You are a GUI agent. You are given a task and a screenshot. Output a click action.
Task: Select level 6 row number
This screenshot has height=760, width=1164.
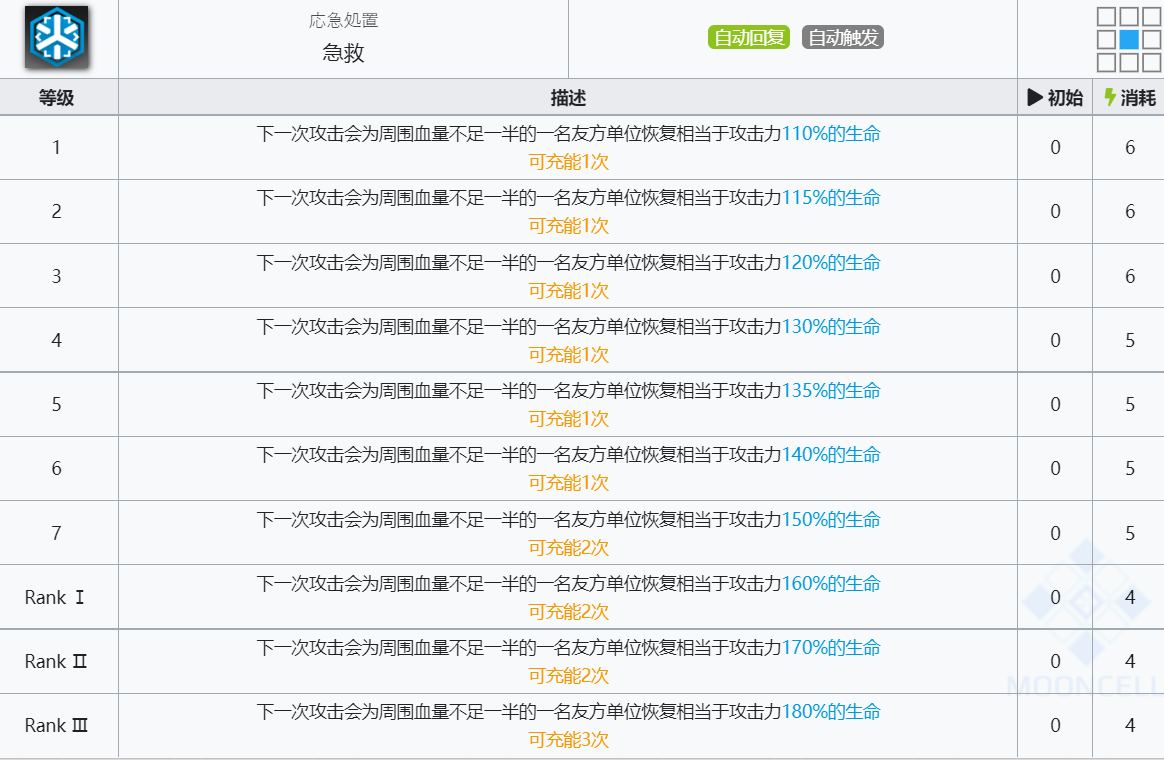point(56,468)
